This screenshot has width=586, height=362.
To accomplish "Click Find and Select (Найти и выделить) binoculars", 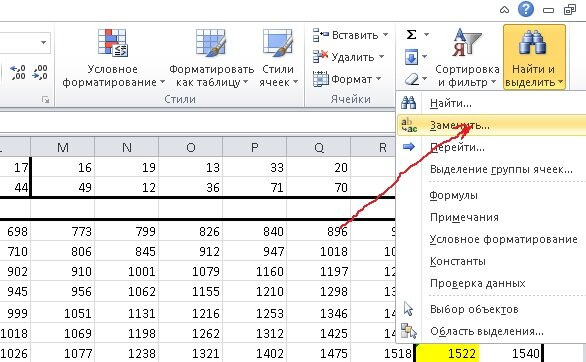I will pos(533,42).
